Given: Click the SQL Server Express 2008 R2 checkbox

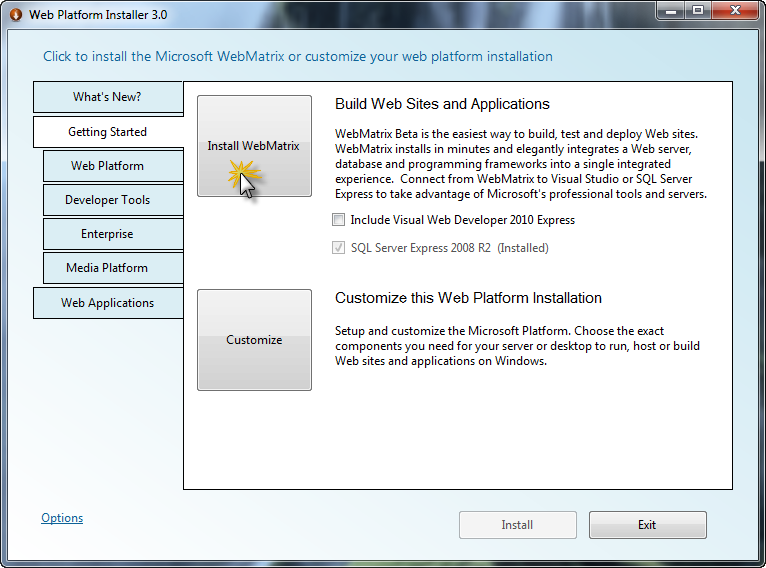Looking at the screenshot, I should point(339,248).
